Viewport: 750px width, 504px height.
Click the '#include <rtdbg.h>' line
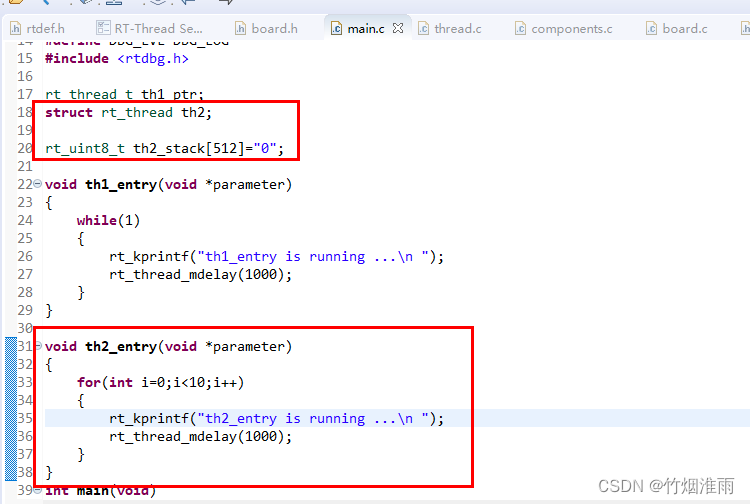[117, 58]
